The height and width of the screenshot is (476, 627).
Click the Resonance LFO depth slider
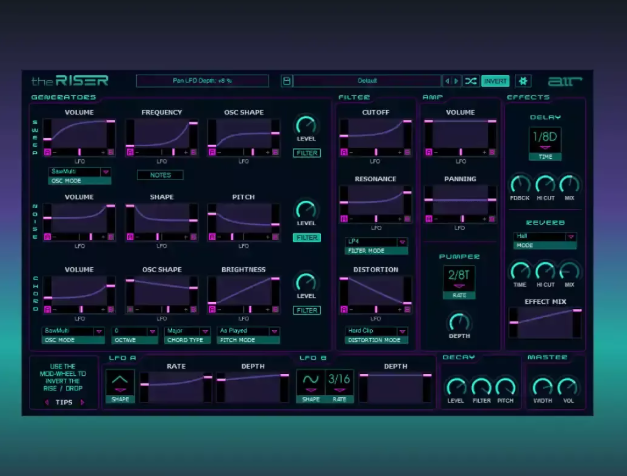pyautogui.click(x=375, y=219)
